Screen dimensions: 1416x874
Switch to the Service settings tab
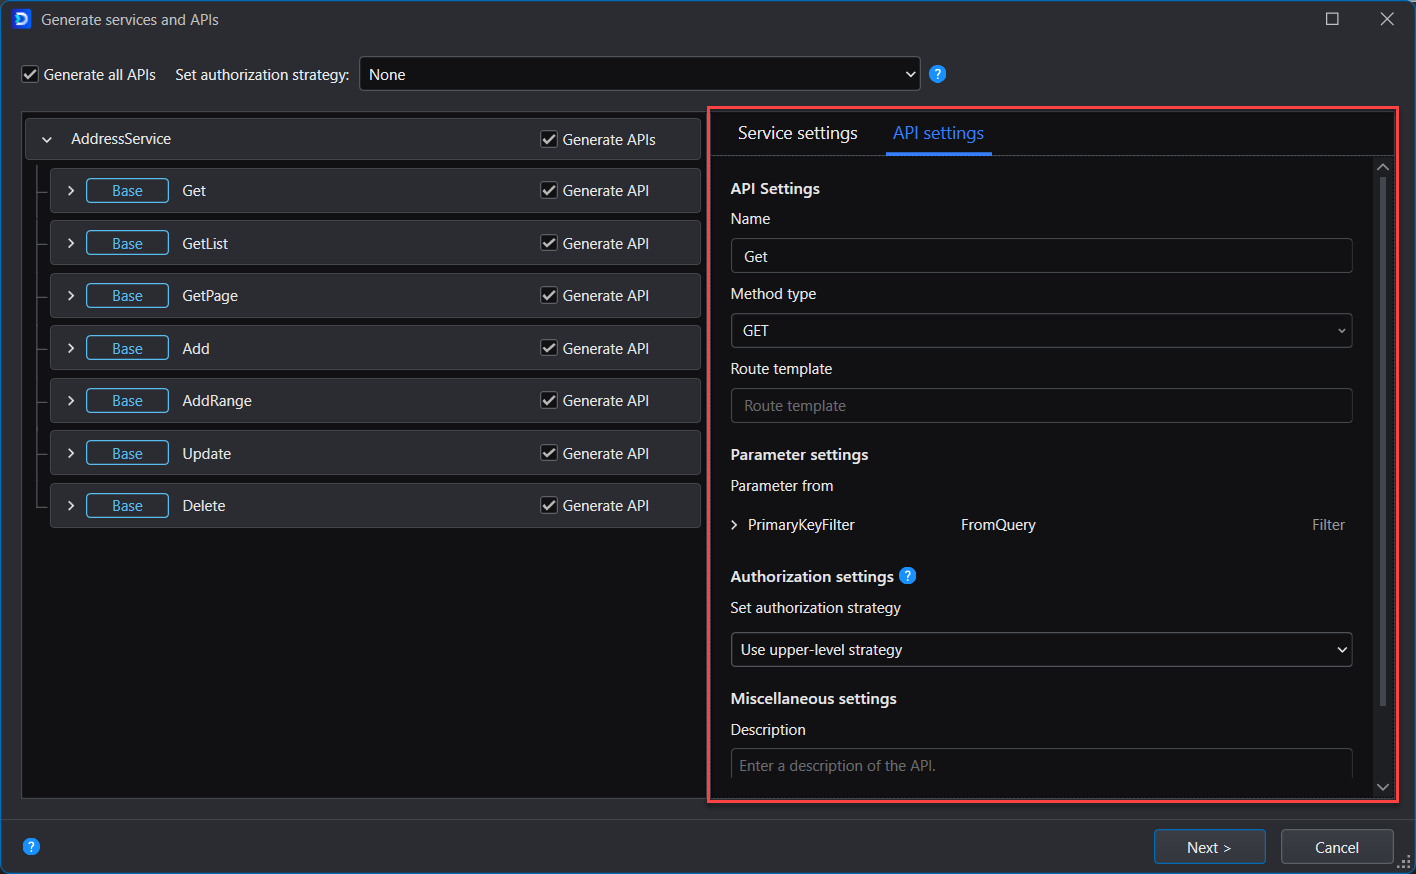coord(797,133)
